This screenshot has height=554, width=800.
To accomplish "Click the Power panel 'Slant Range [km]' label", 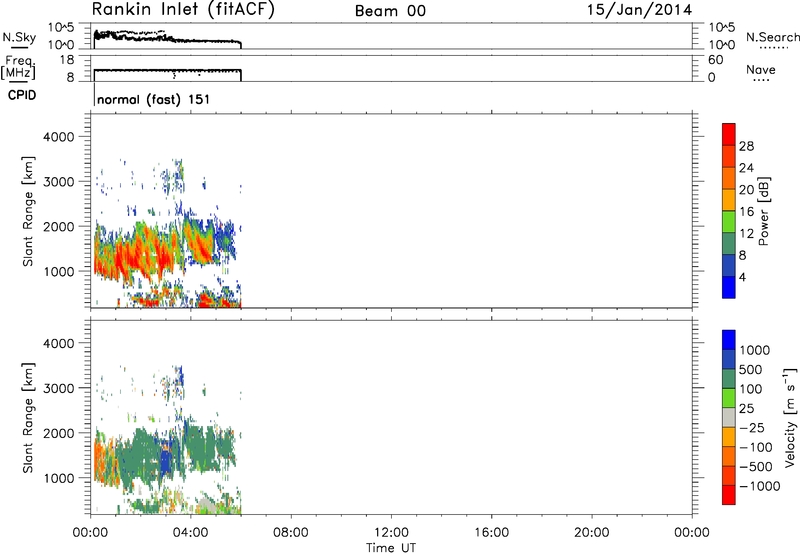I will 28,211.
